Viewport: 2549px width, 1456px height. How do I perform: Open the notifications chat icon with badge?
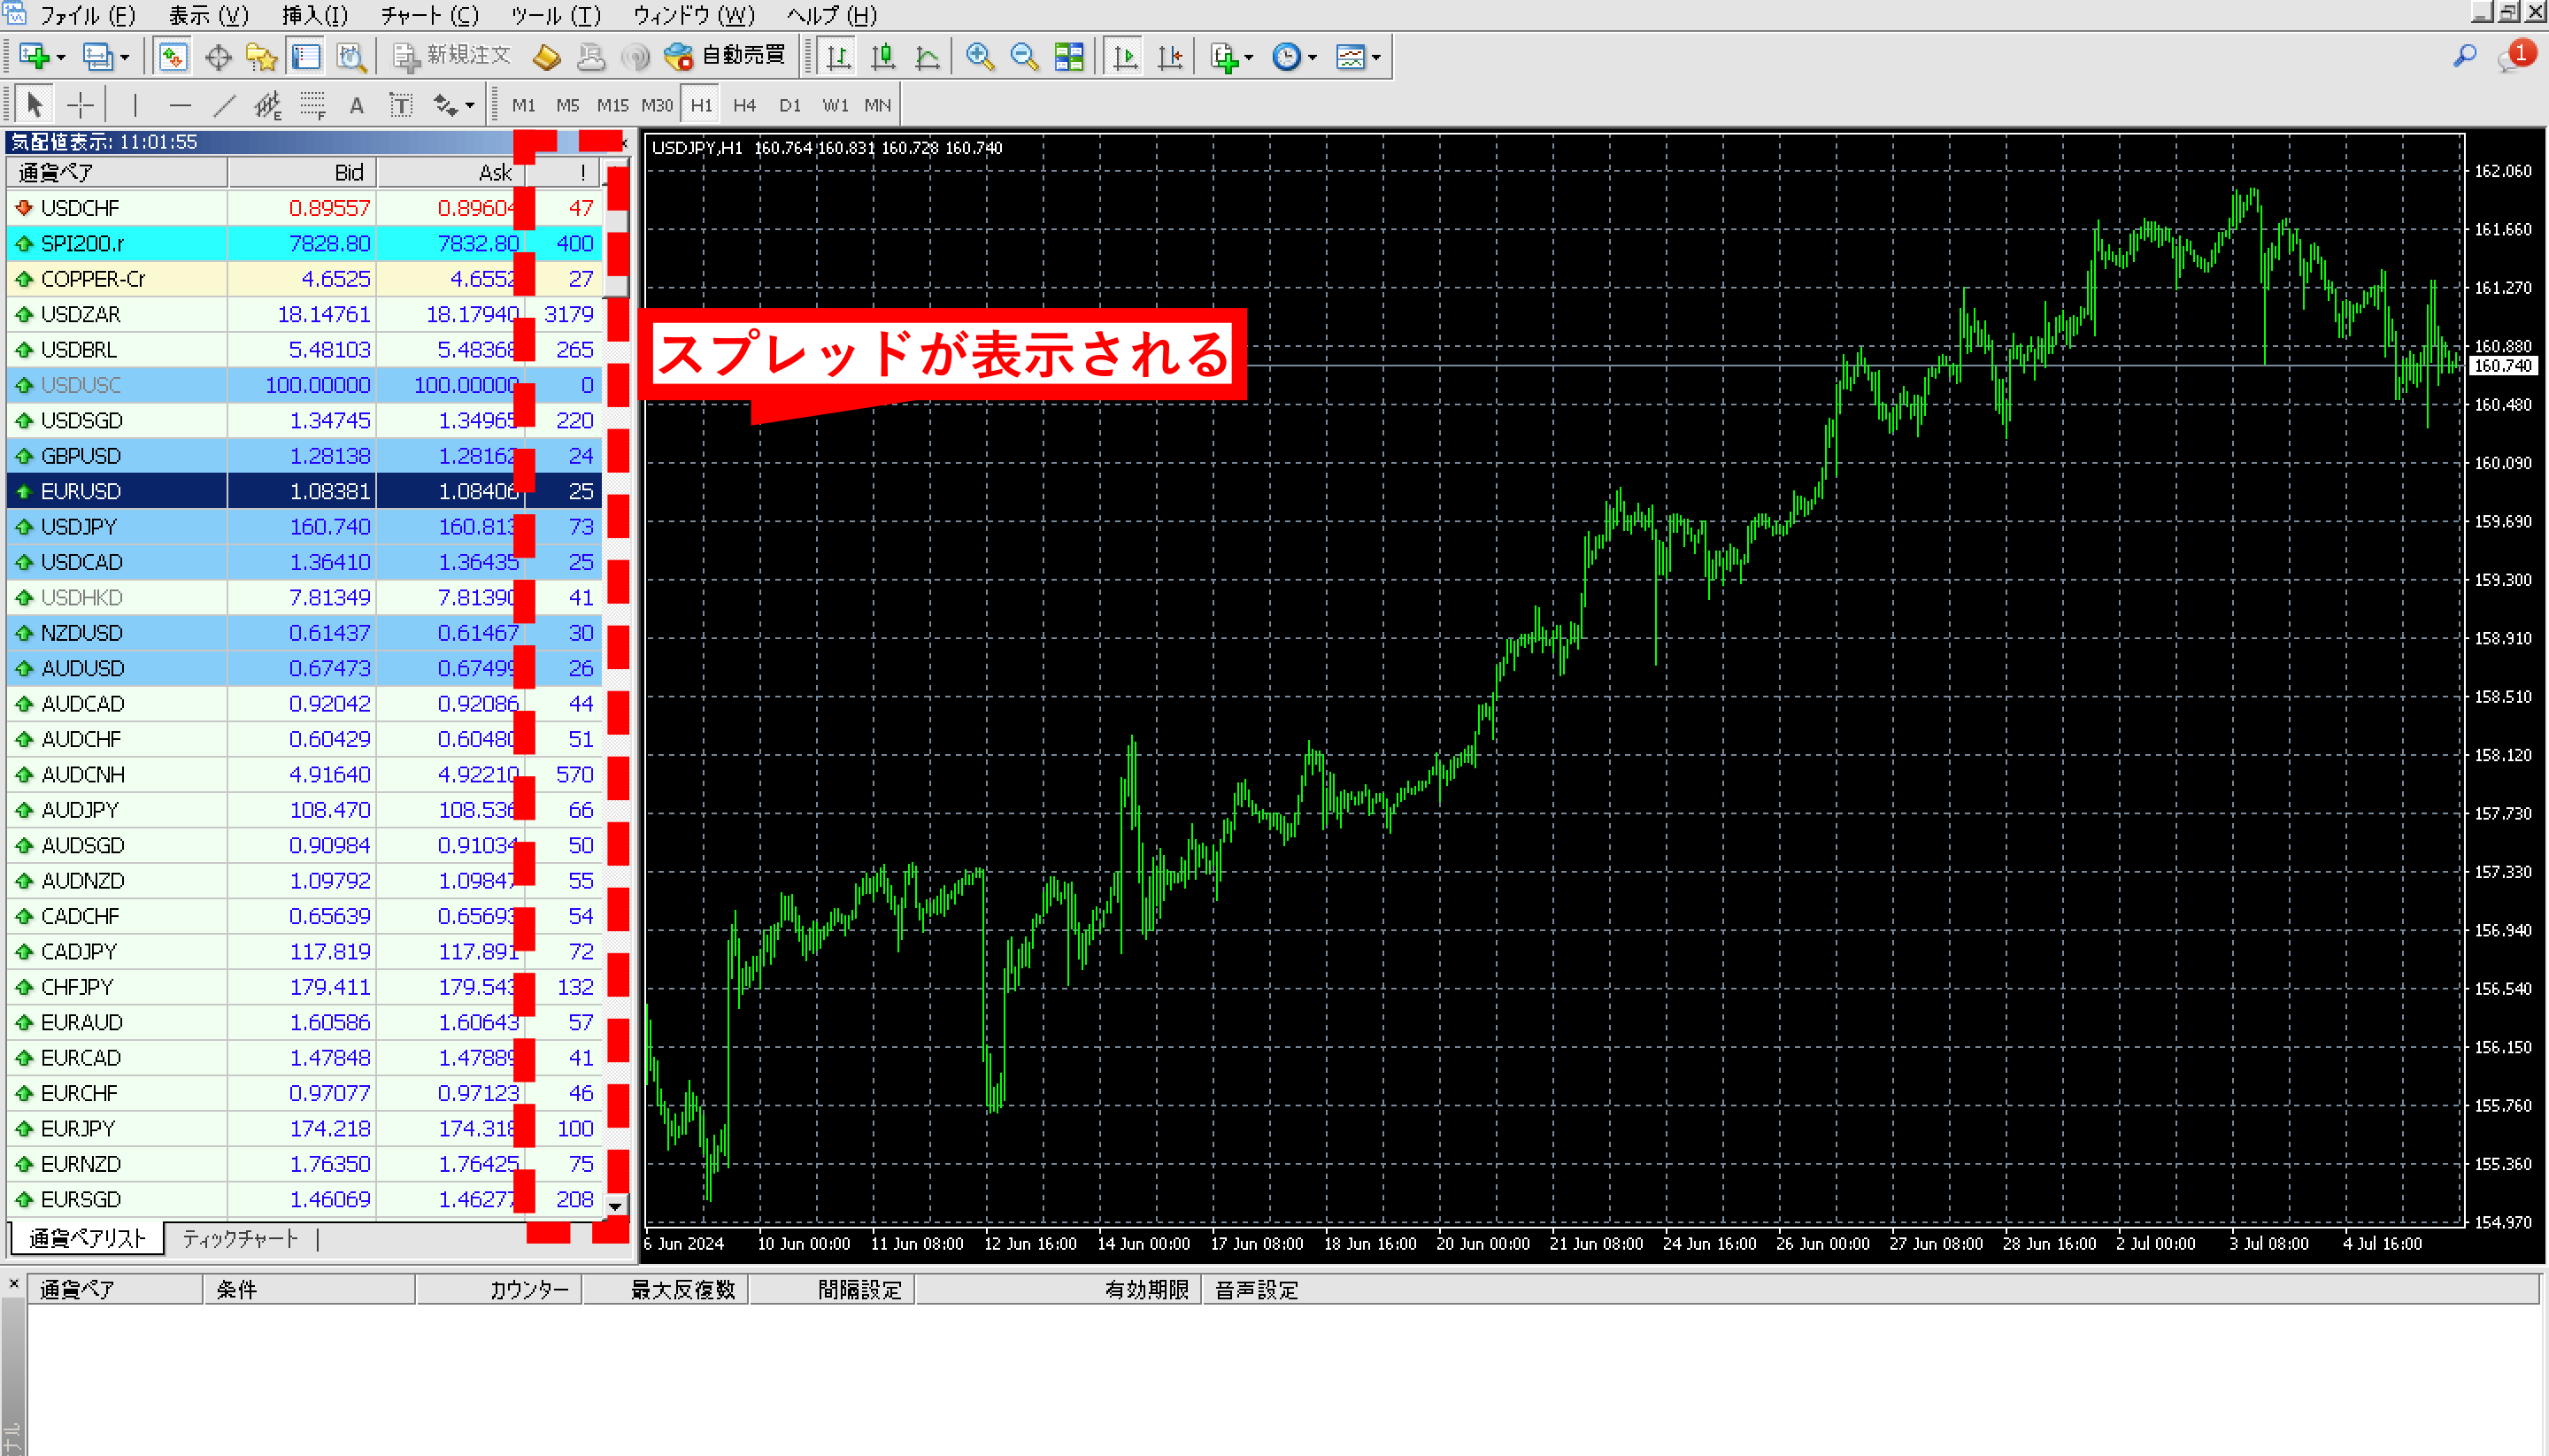point(2518,57)
